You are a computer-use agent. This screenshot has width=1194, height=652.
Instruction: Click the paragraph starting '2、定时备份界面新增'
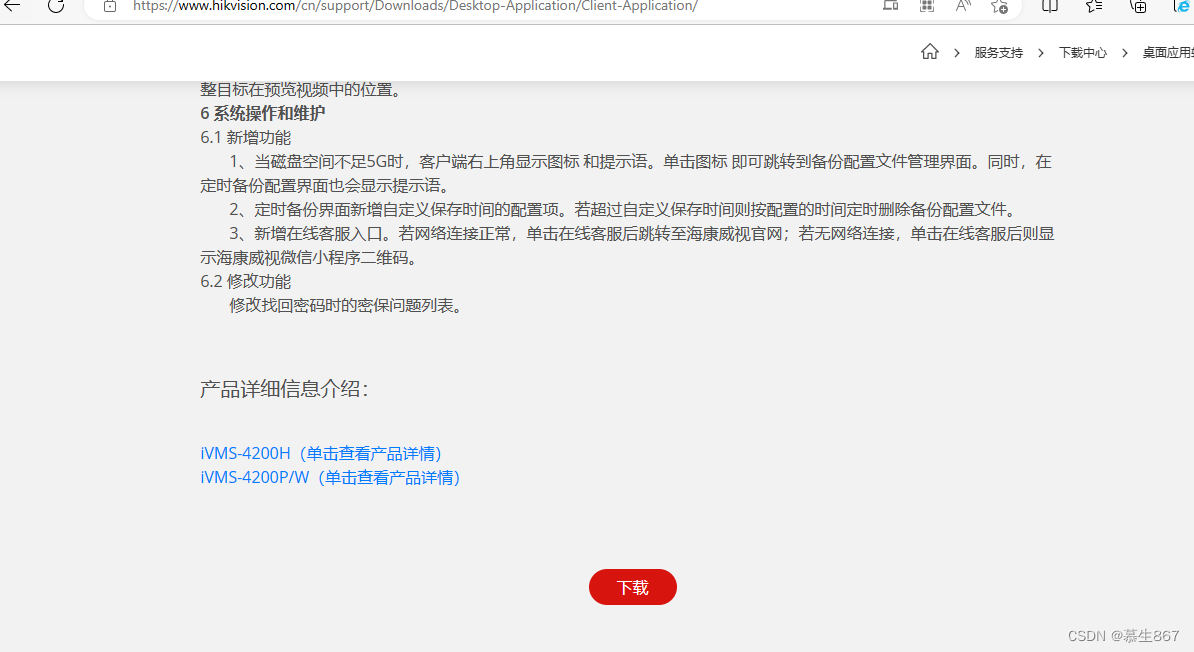(625, 210)
